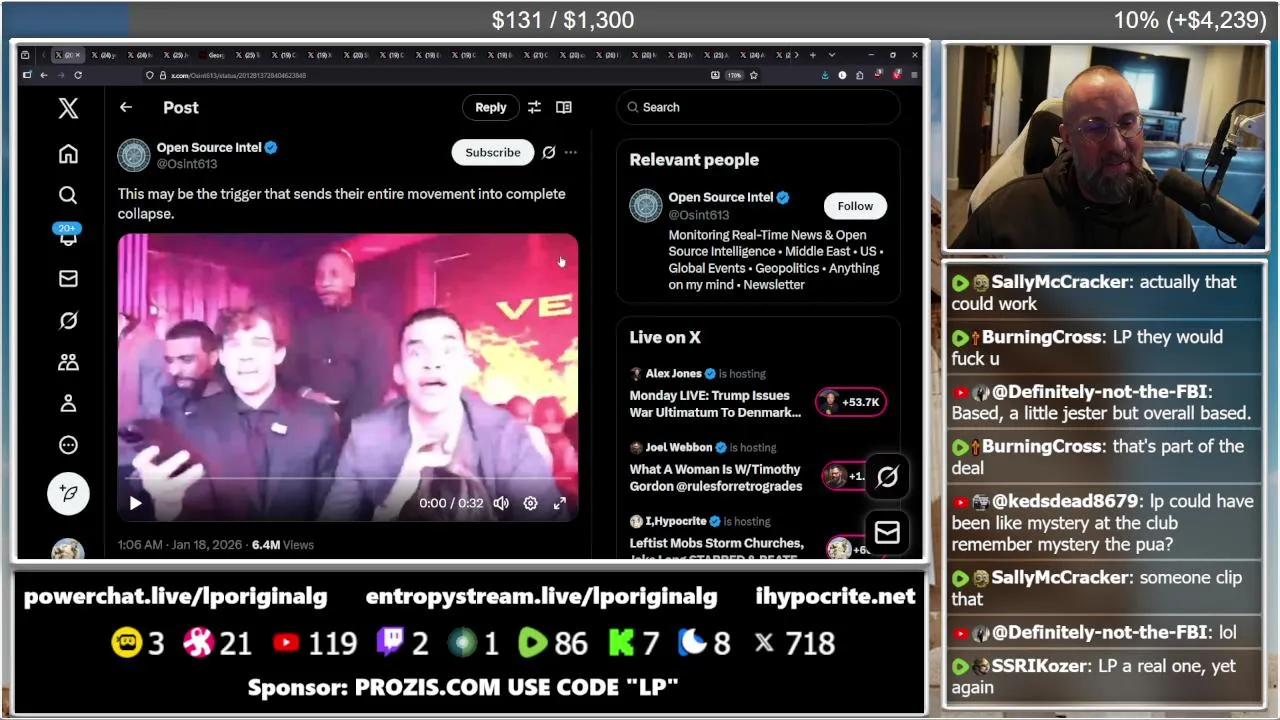Click the Reply button in Post header

[490, 107]
